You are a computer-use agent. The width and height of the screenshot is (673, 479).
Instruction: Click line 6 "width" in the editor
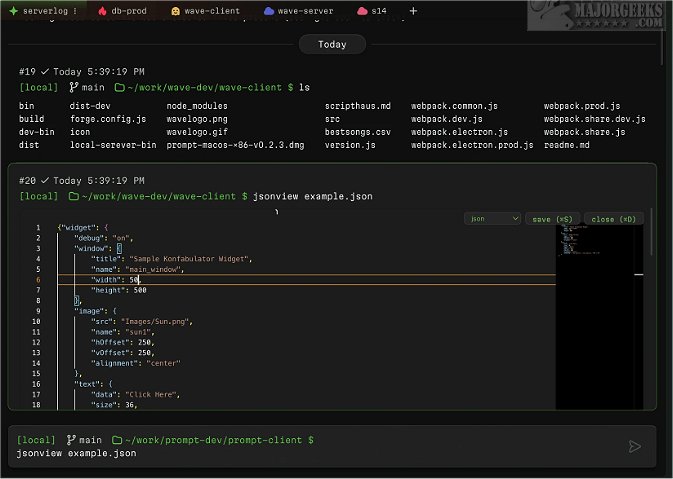coord(104,280)
